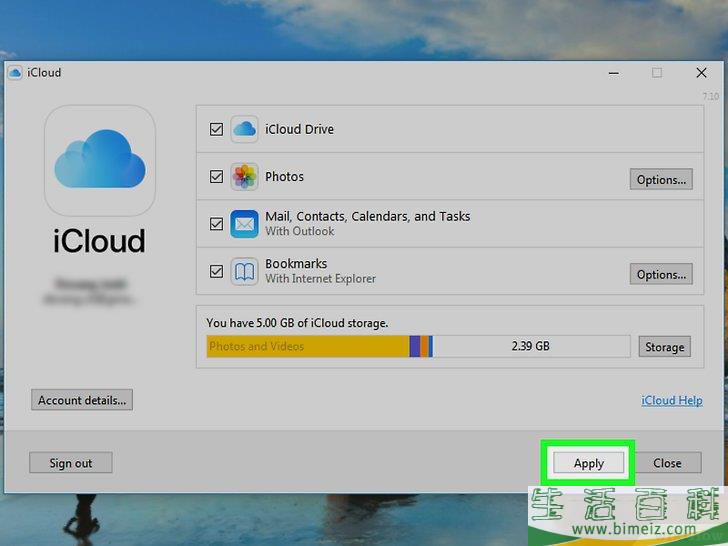This screenshot has width=728, height=546.
Task: Close the iCloud window with X
Action: [701, 73]
